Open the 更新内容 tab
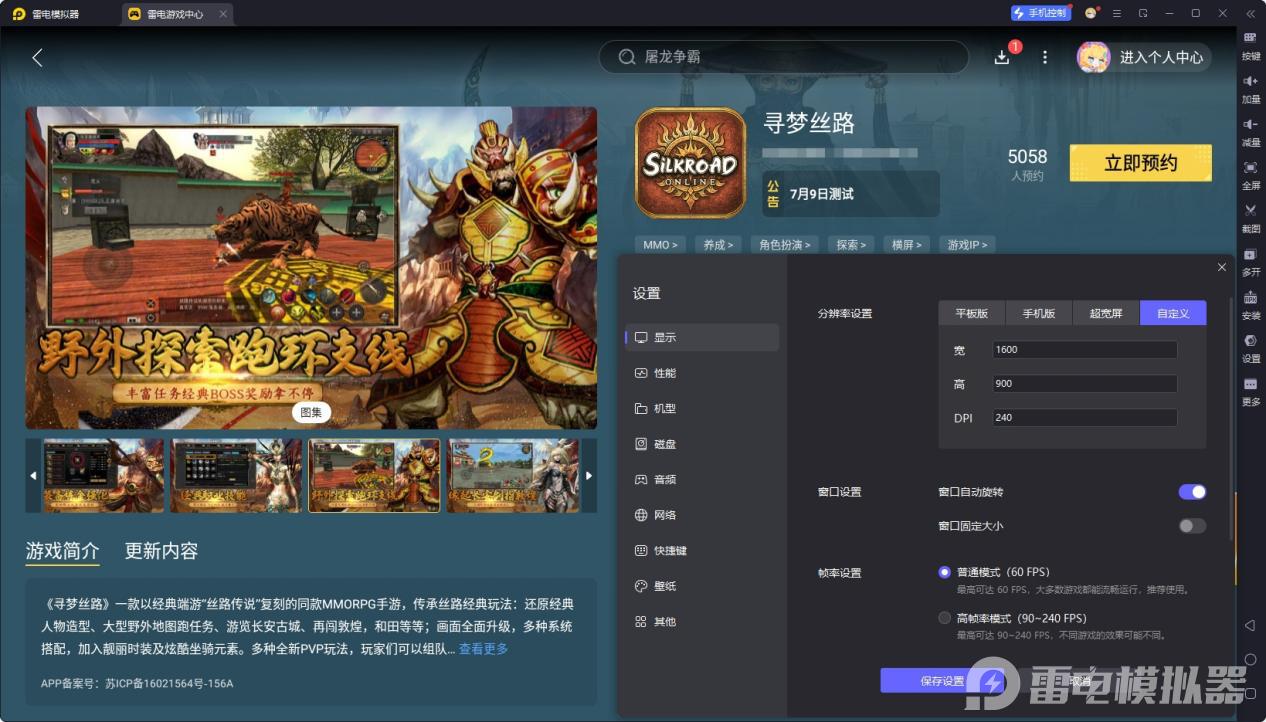Screen dimensions: 1266x722 tap(161, 551)
